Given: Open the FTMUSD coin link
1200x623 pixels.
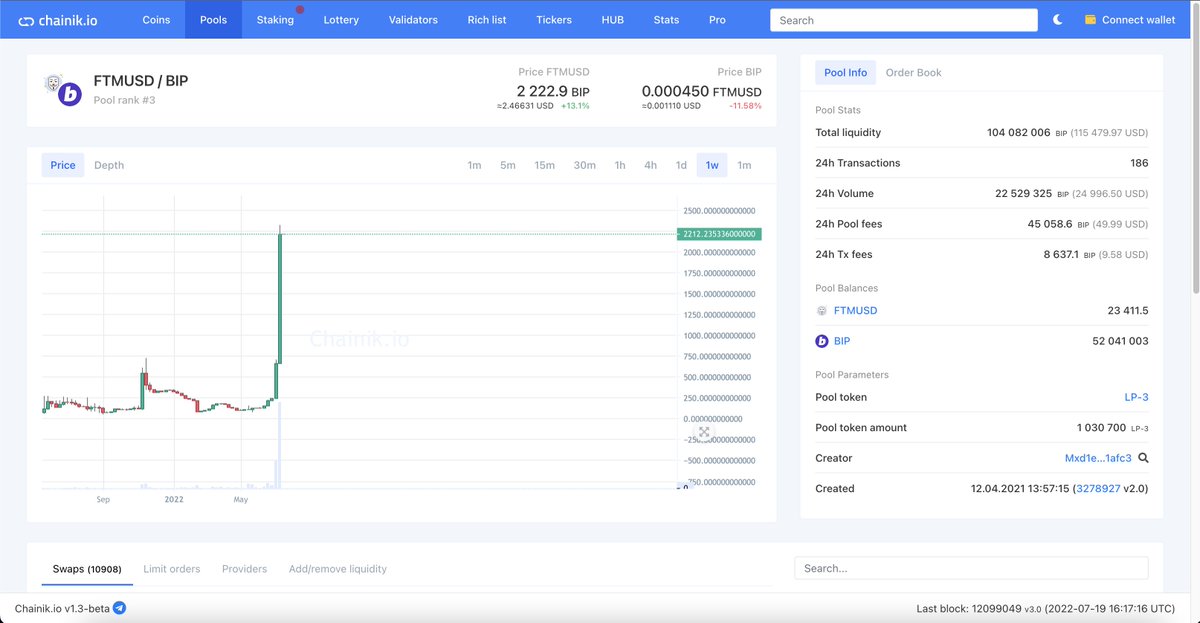Looking at the screenshot, I should [855, 311].
